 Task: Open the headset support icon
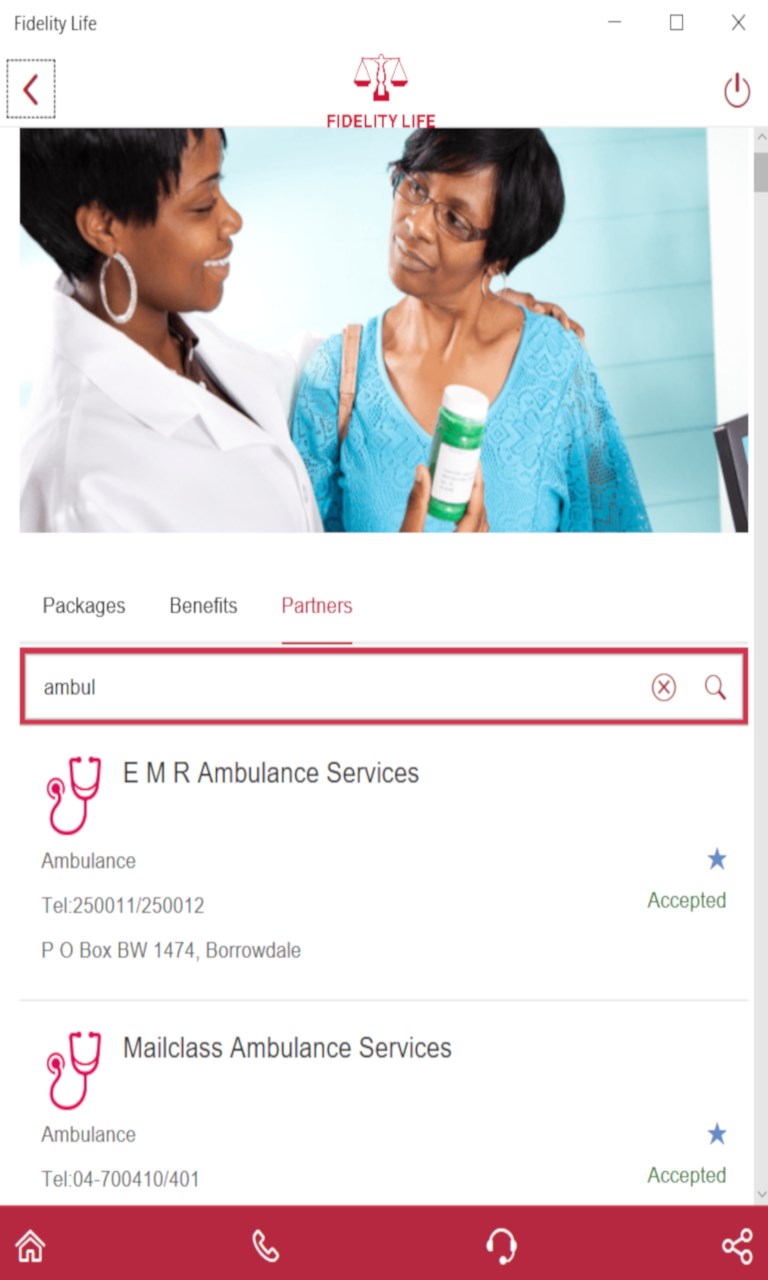pyautogui.click(x=501, y=1246)
